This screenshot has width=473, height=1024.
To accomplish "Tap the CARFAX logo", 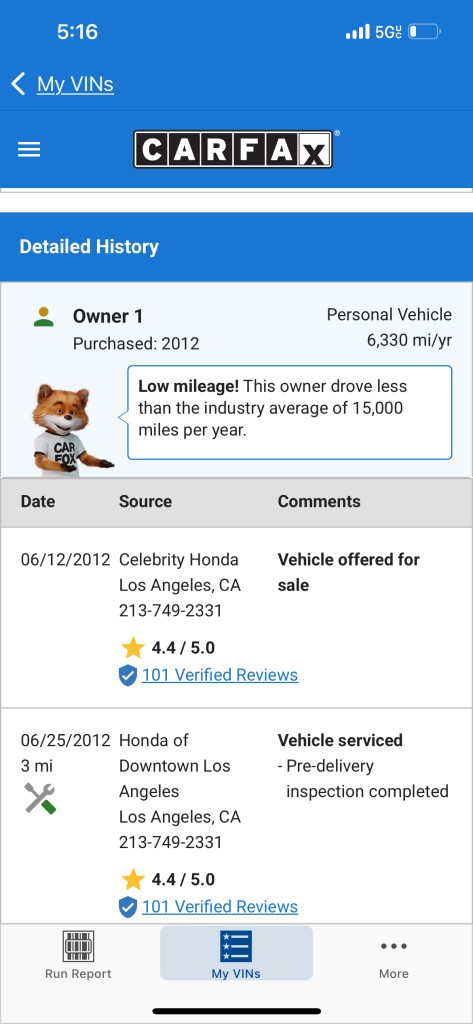I will (x=233, y=149).
